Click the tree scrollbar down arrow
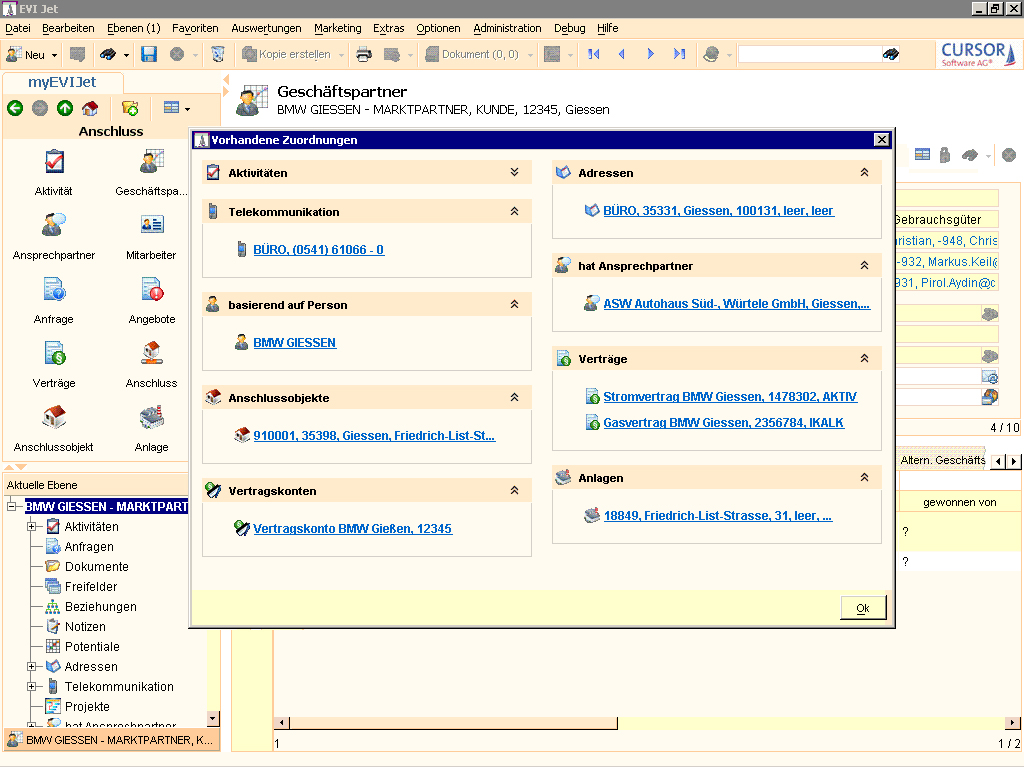 point(211,717)
